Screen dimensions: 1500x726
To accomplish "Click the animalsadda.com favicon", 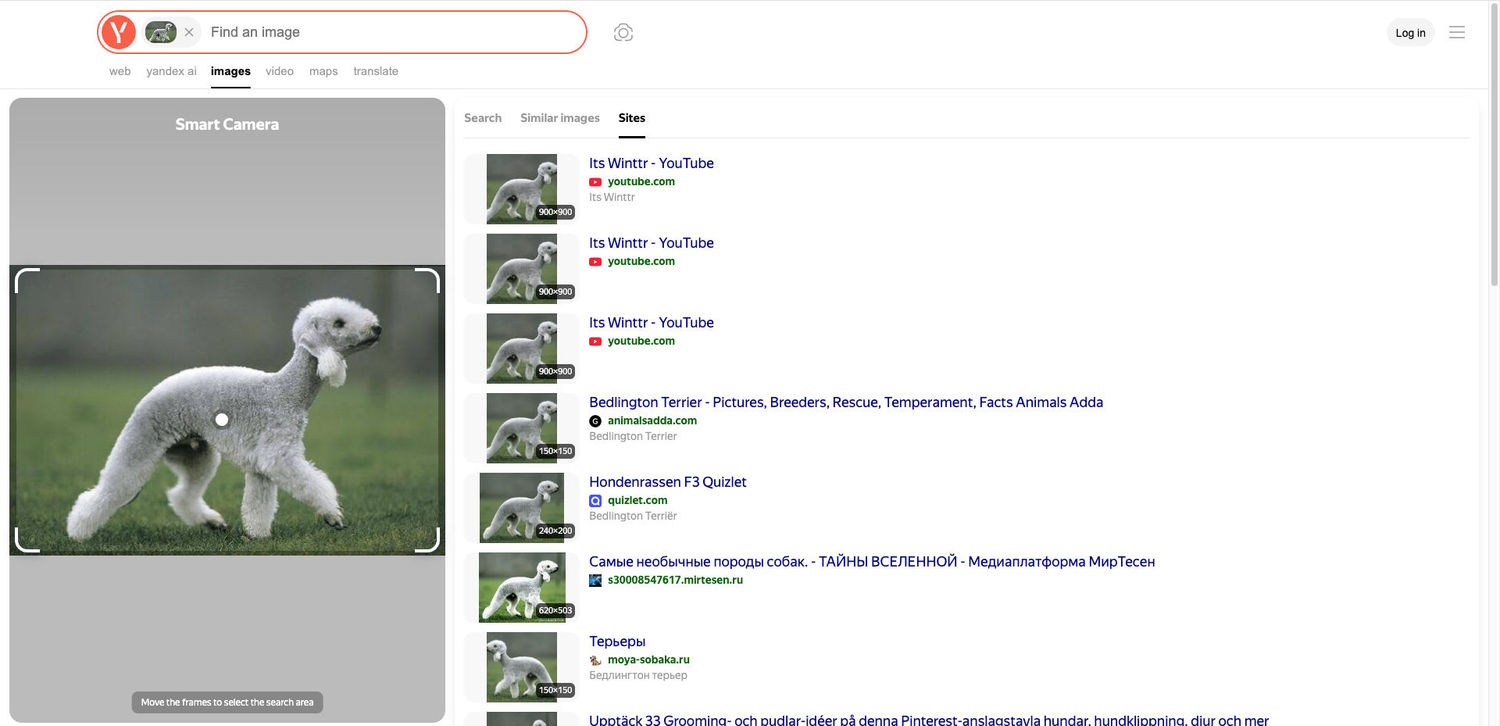I will [x=595, y=421].
